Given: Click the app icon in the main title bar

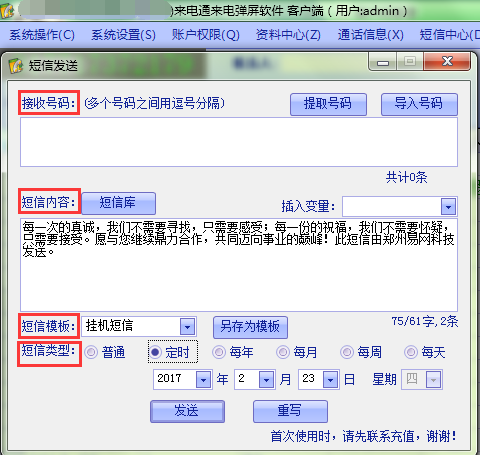Looking at the screenshot, I should (7, 10).
